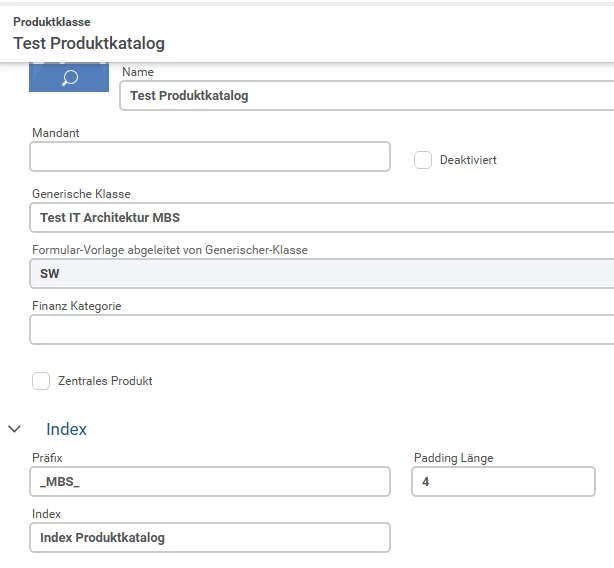The image size is (614, 568).
Task: Click the Name field with Test Produktkatalog
Action: pyautogui.click(x=366, y=96)
